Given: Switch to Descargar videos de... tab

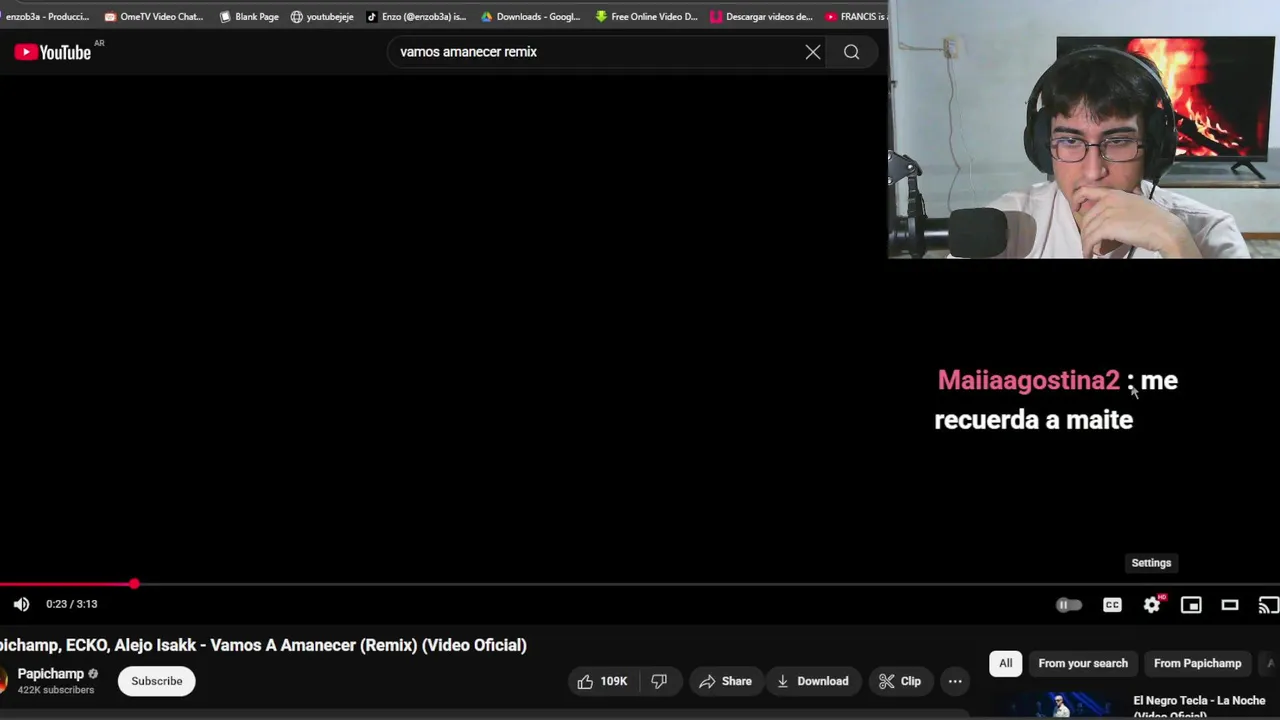Looking at the screenshot, I should click(762, 16).
